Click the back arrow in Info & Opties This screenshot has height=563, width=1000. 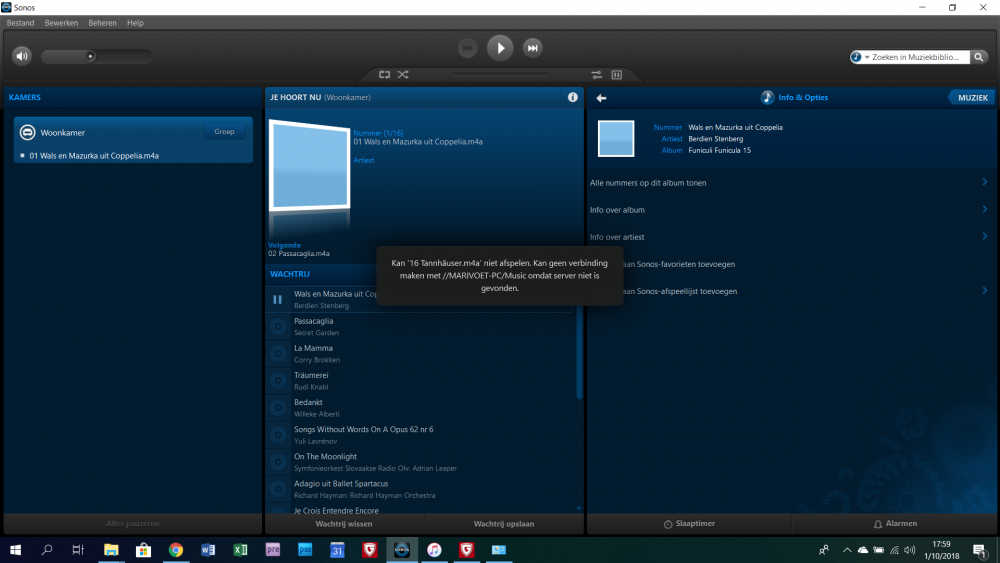601,98
